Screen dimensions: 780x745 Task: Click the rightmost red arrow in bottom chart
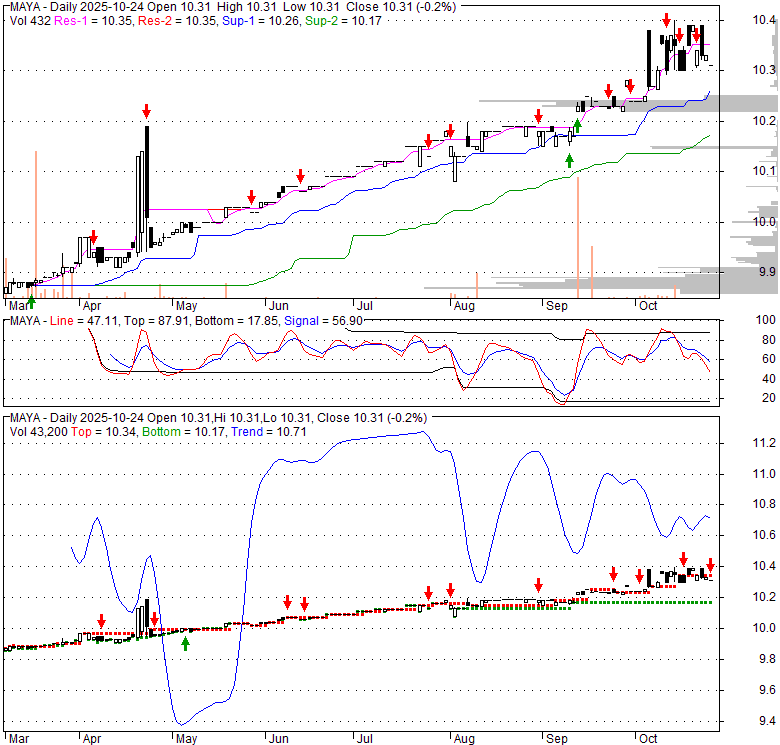[710, 565]
